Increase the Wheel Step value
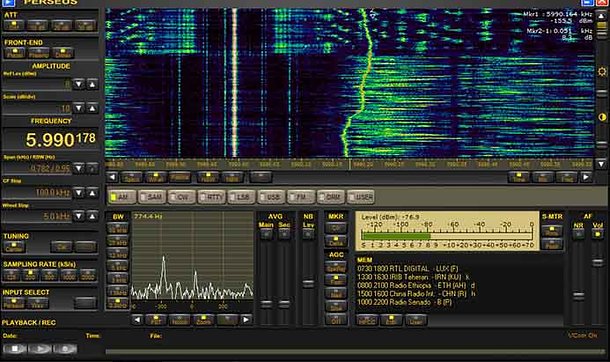The image size is (610, 362). coord(92,216)
